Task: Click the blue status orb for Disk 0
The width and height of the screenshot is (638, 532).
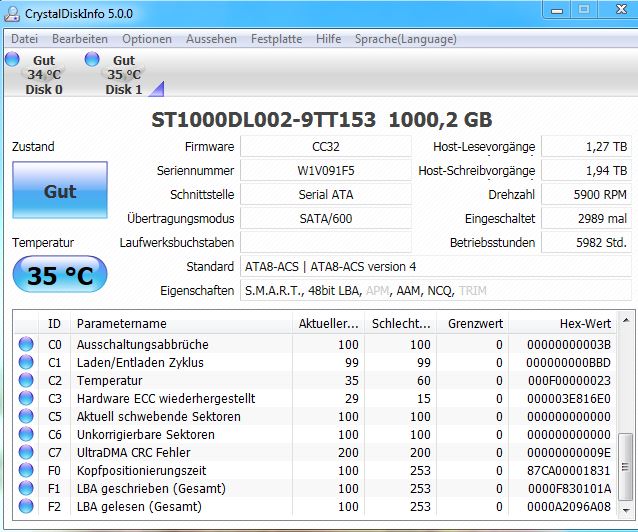Action: coord(12,59)
